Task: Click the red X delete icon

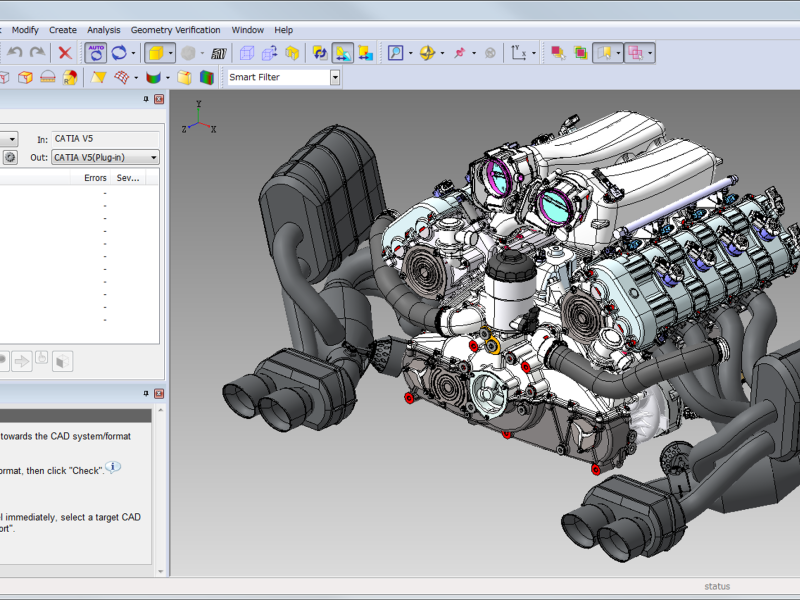Action: [x=65, y=53]
